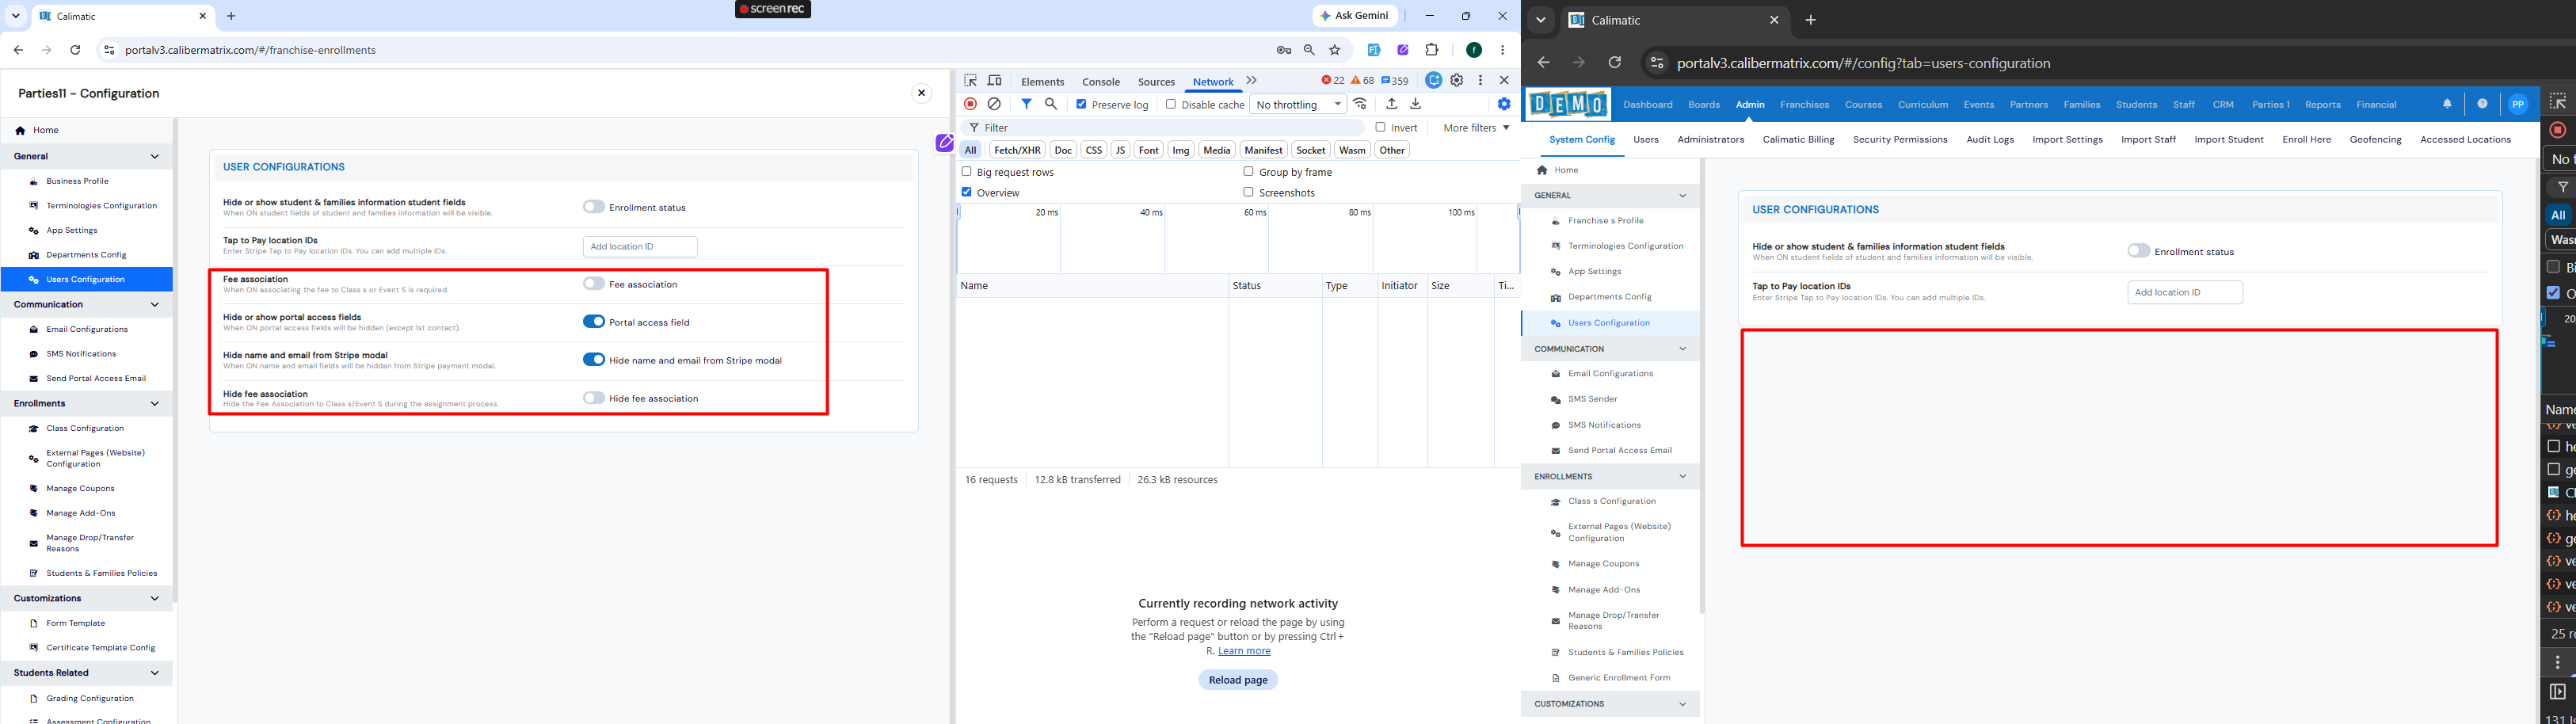Image resolution: width=2576 pixels, height=724 pixels.
Task: Open the 359 issues badge
Action: pos(1395,81)
